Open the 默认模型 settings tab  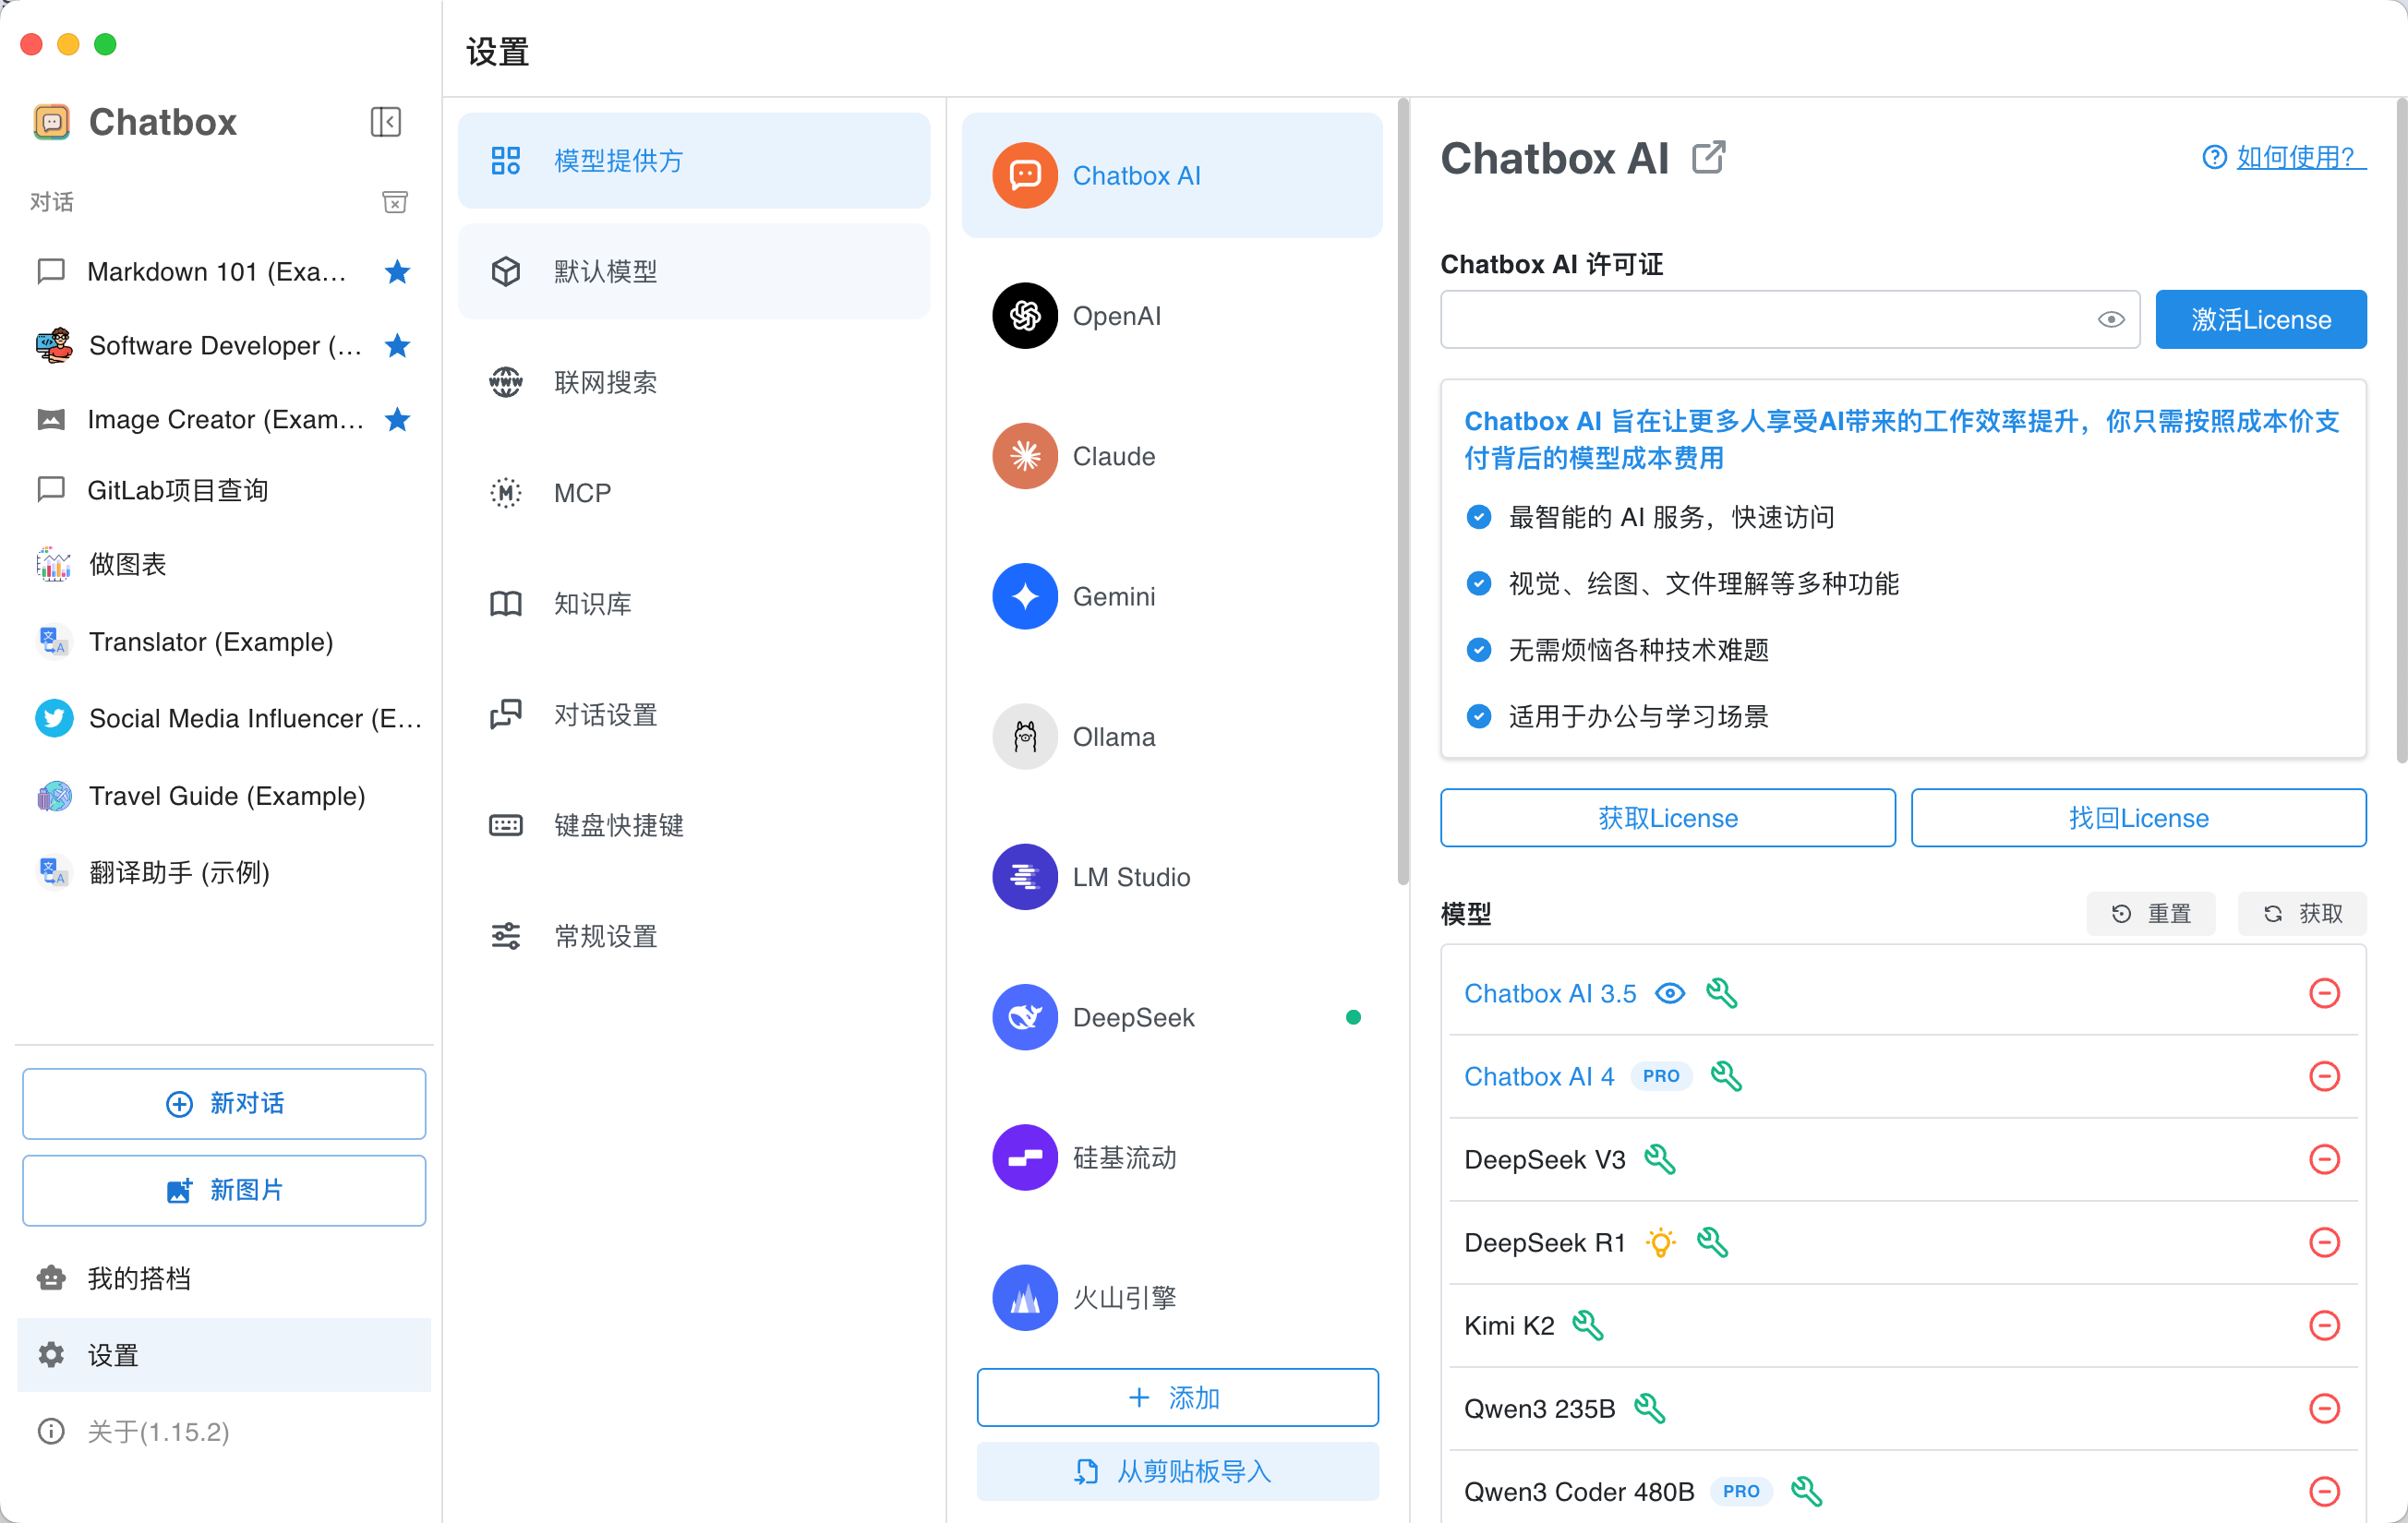pyautogui.click(x=693, y=271)
